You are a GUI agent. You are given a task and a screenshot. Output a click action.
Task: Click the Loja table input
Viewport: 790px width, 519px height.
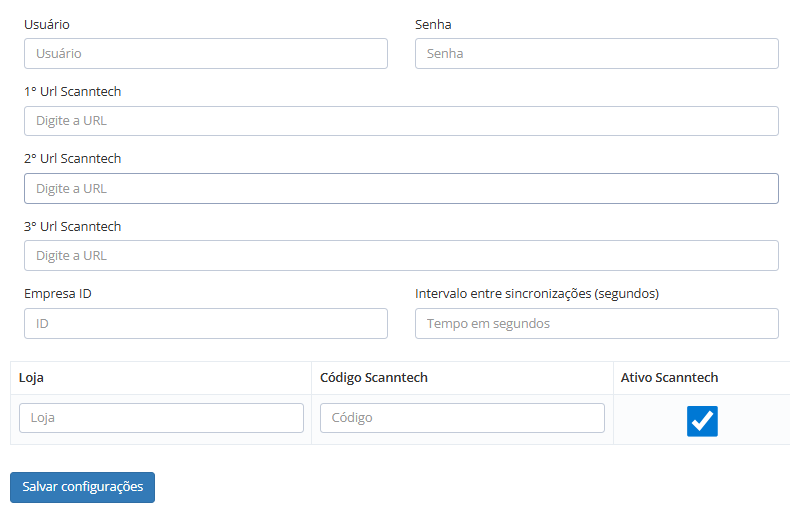pos(161,418)
